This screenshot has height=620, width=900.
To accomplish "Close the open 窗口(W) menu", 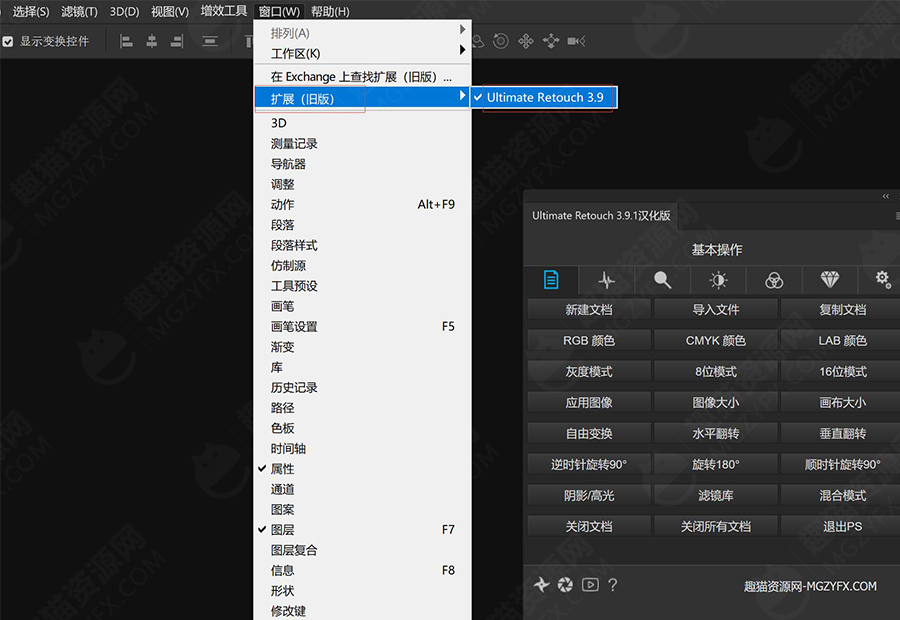I will (x=279, y=11).
